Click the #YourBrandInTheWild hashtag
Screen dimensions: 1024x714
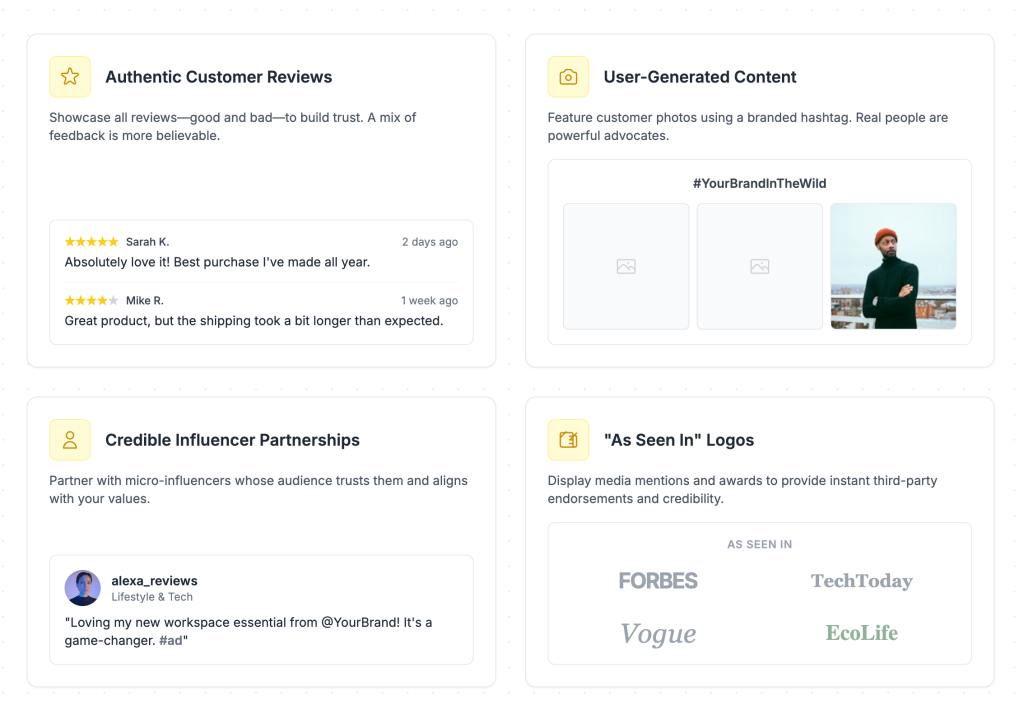click(759, 183)
